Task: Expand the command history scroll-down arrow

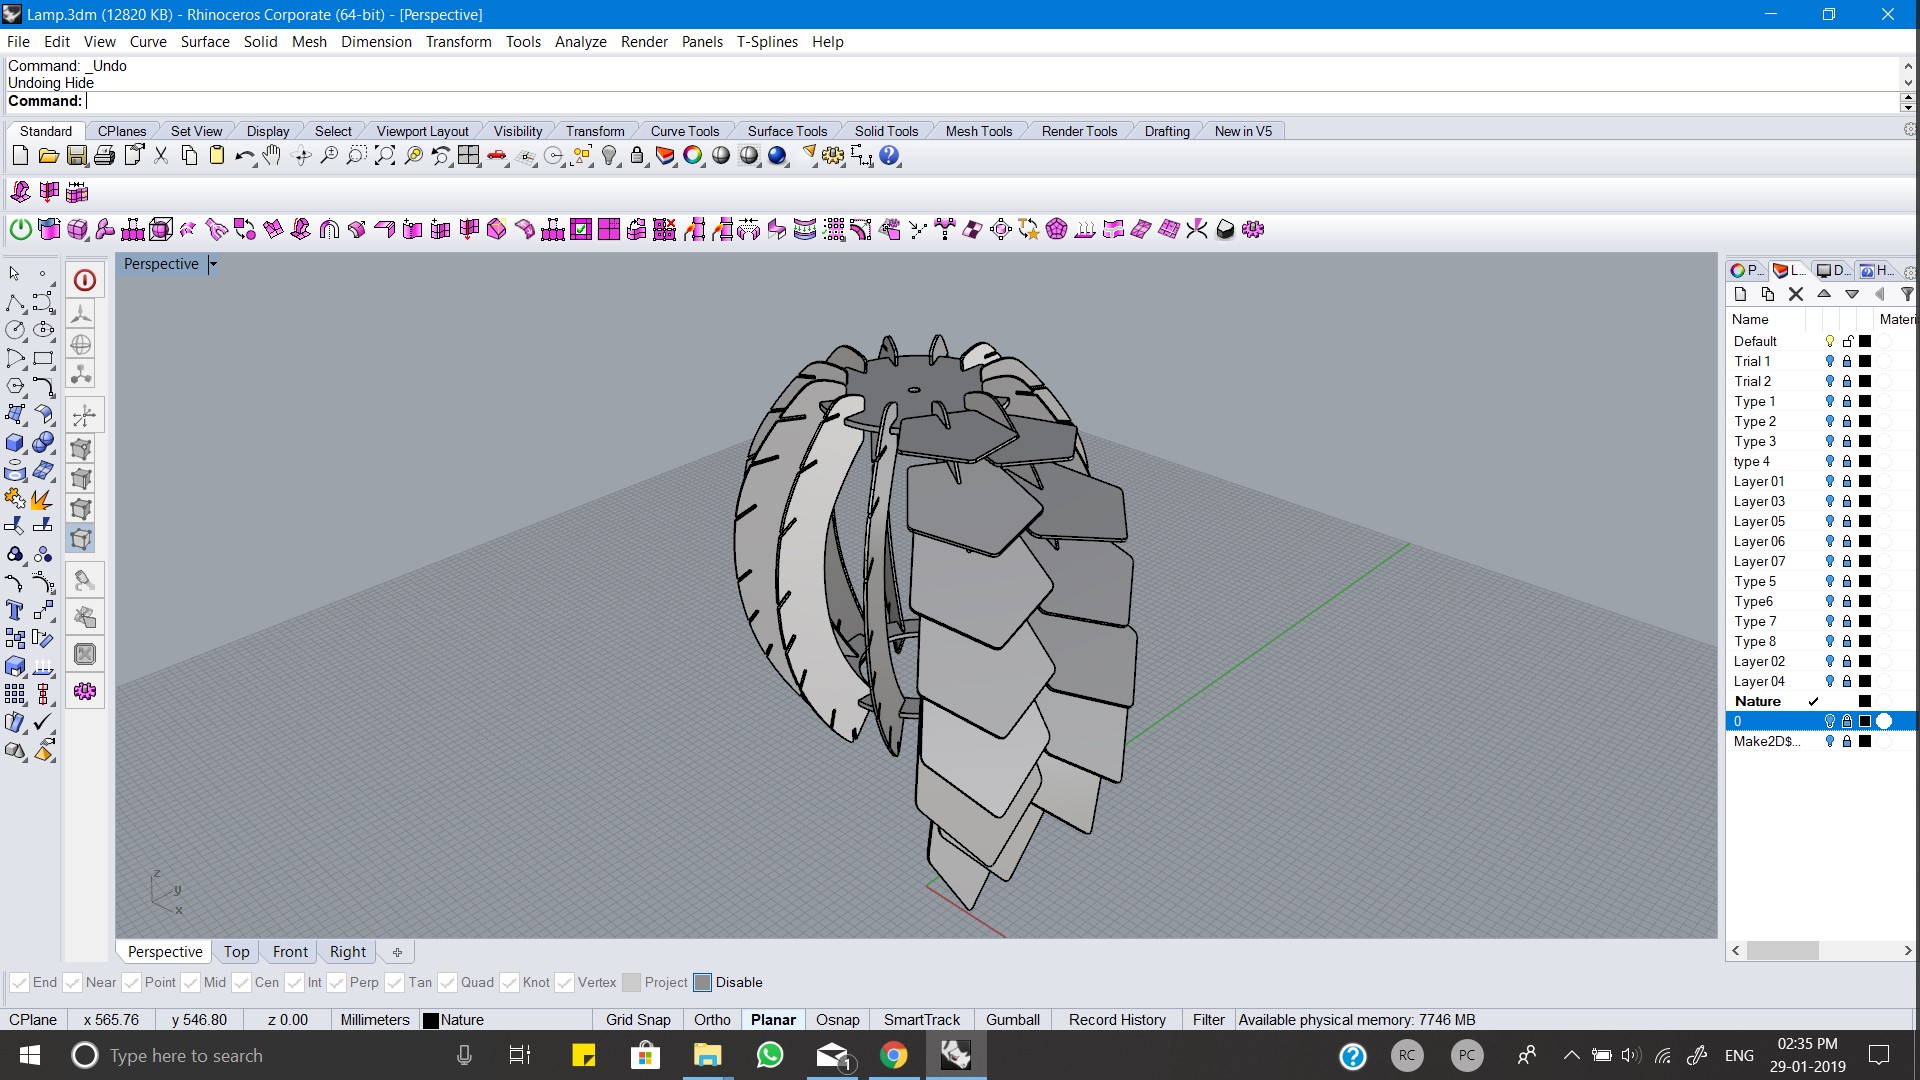Action: point(1907,83)
